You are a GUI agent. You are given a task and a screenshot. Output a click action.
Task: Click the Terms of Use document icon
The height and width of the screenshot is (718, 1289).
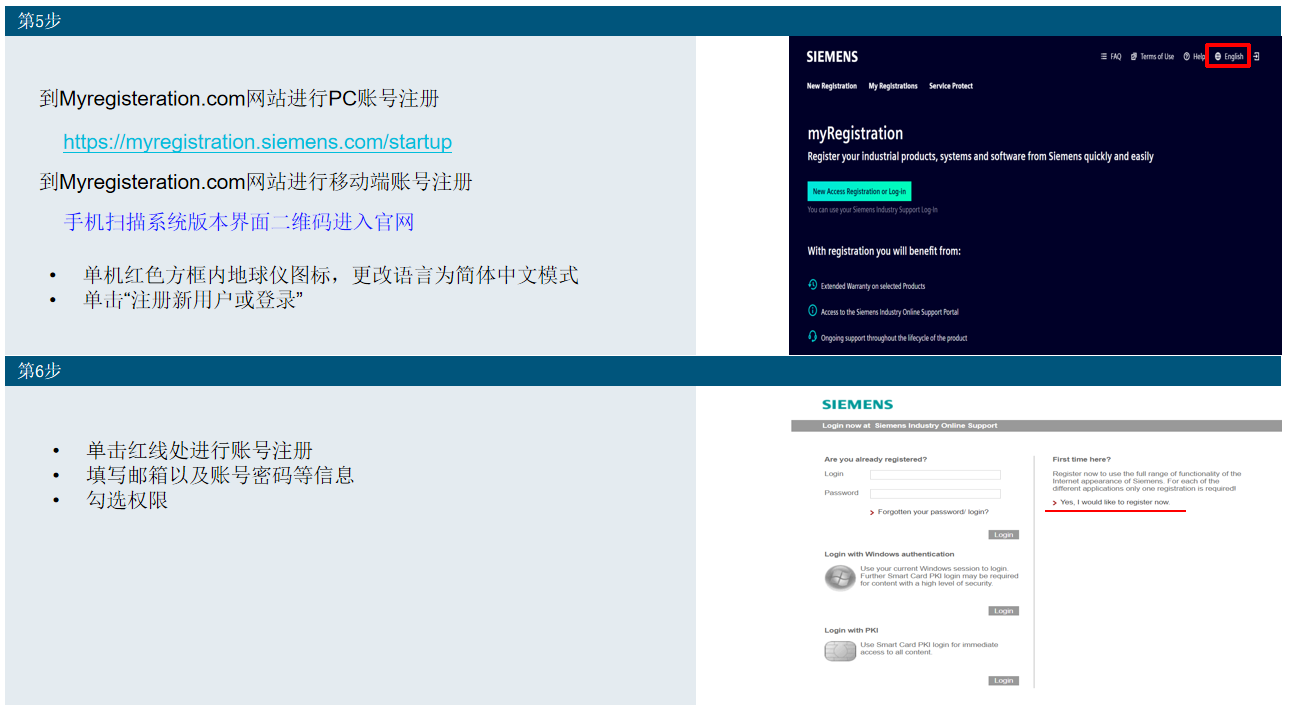point(1136,56)
